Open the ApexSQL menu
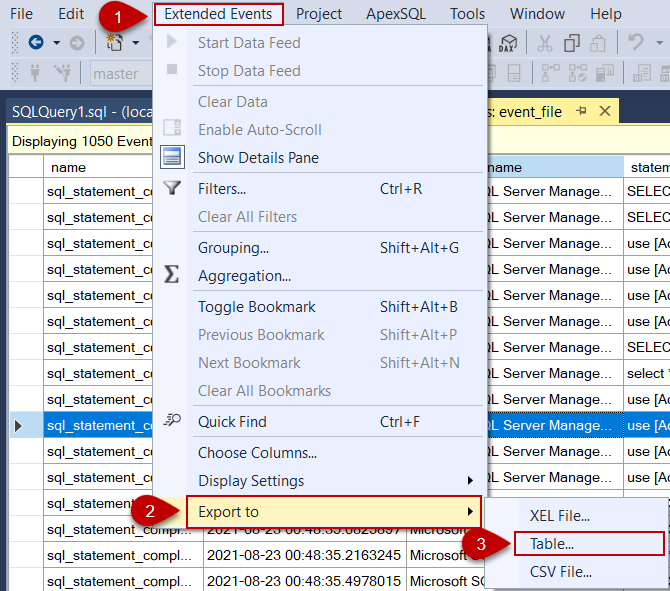Image resolution: width=670 pixels, height=591 pixels. 396,14
